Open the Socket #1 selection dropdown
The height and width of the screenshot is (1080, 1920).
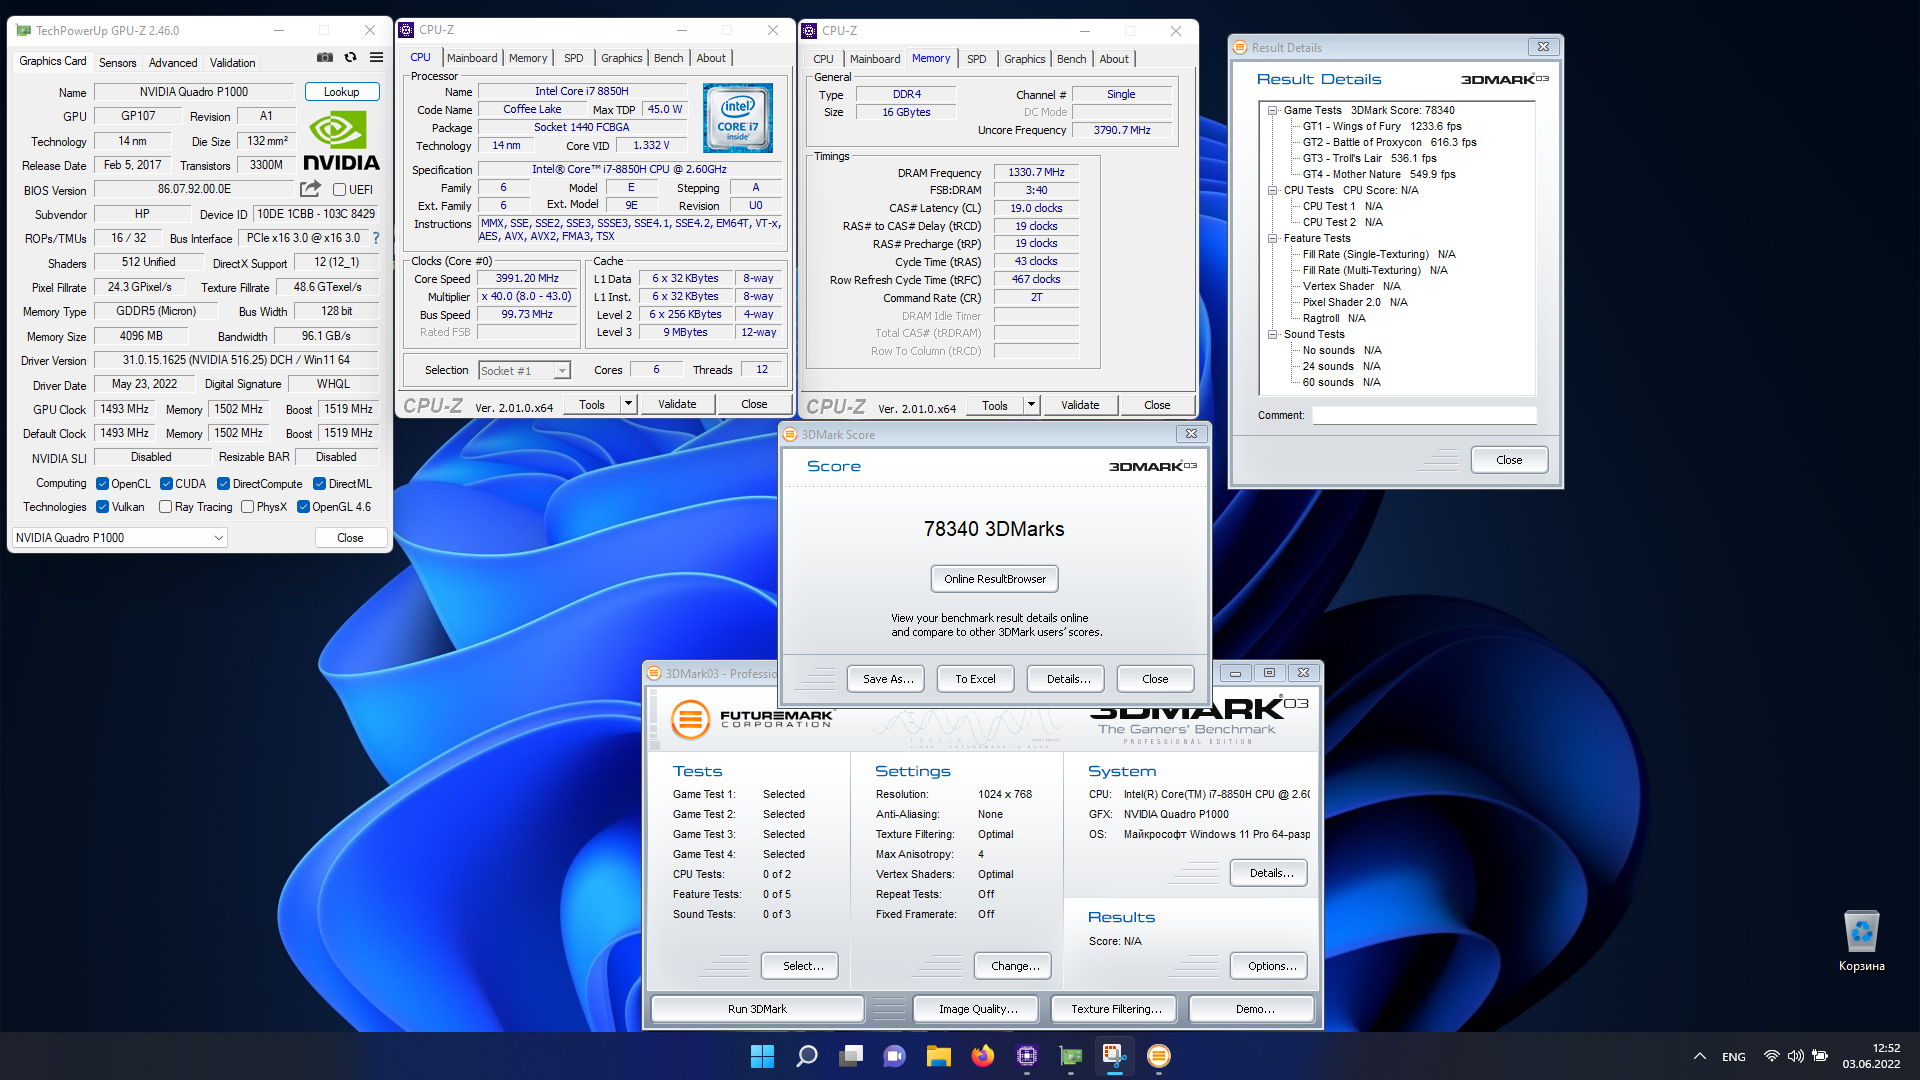pyautogui.click(x=524, y=371)
